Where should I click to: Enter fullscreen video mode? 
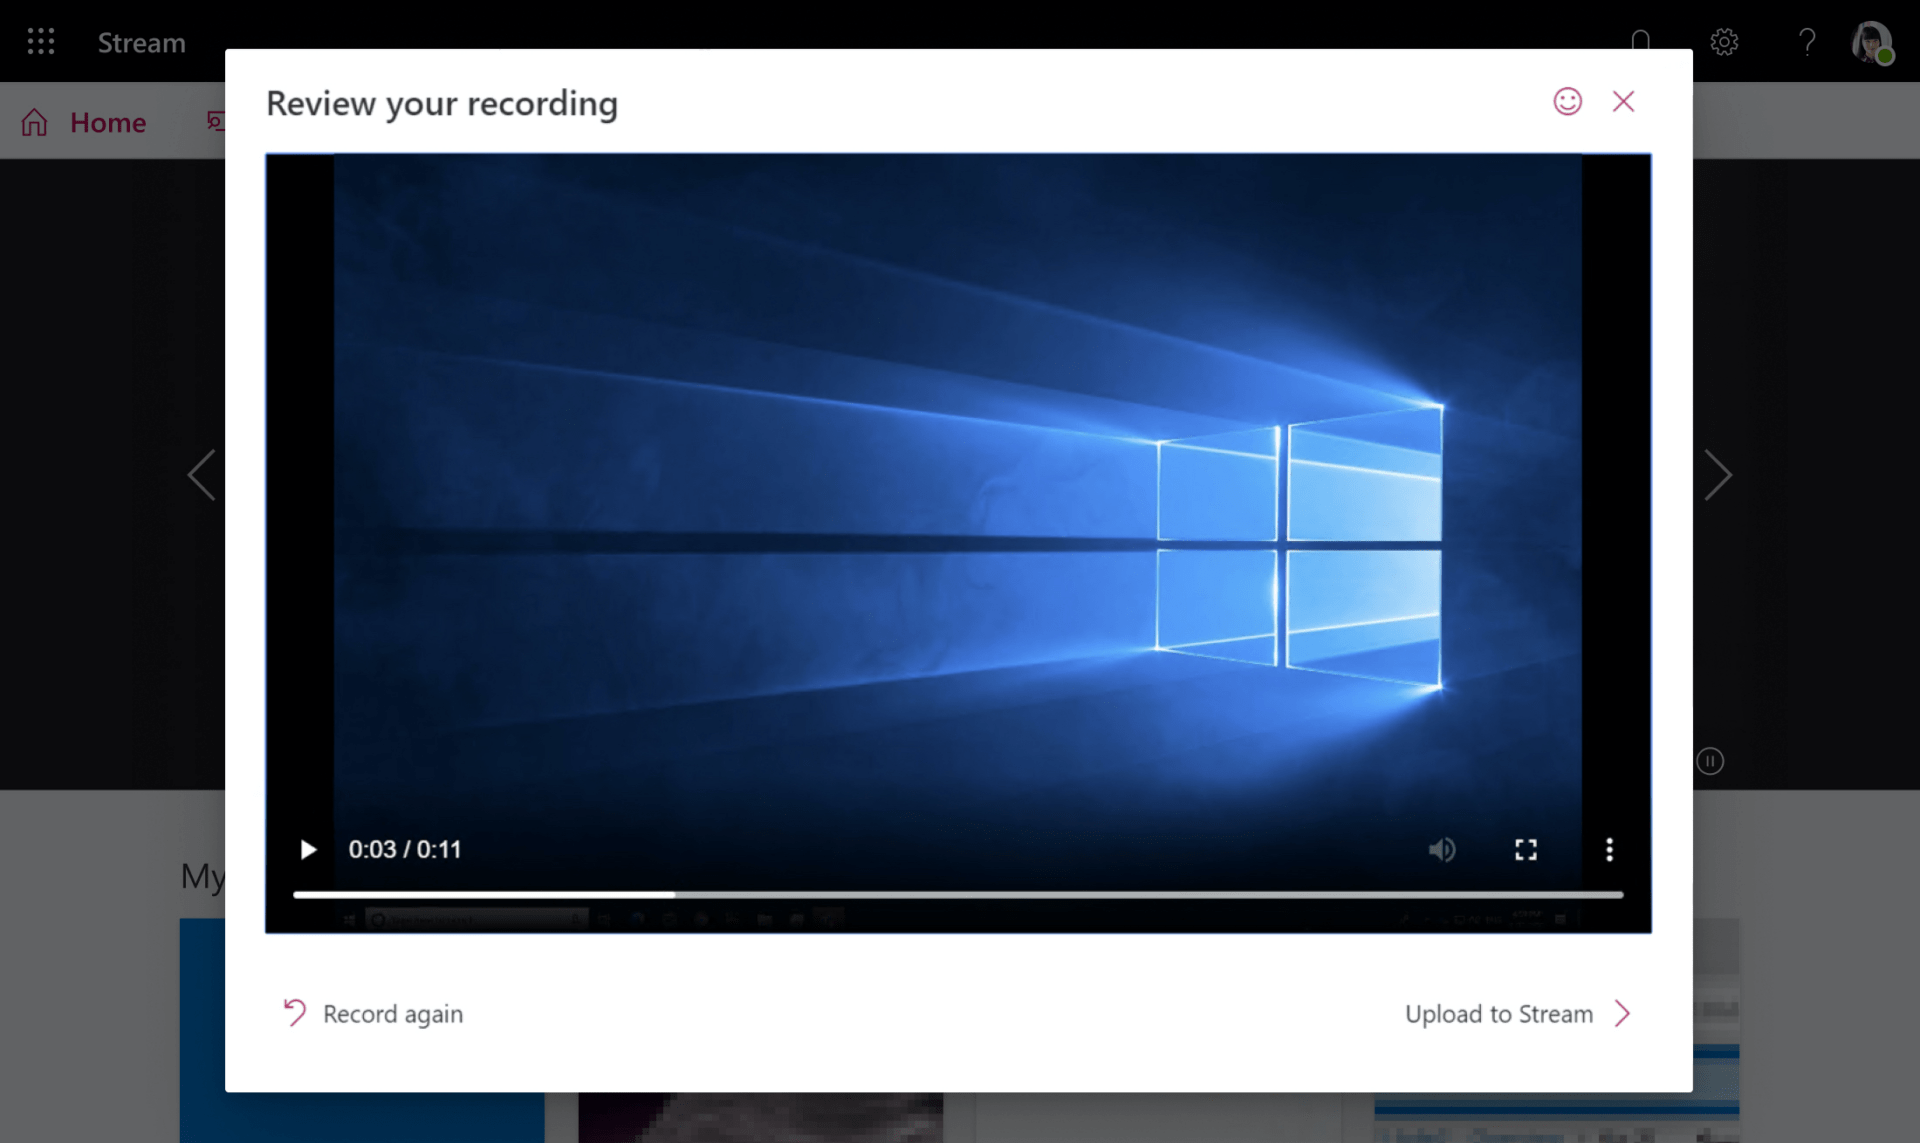click(x=1525, y=849)
